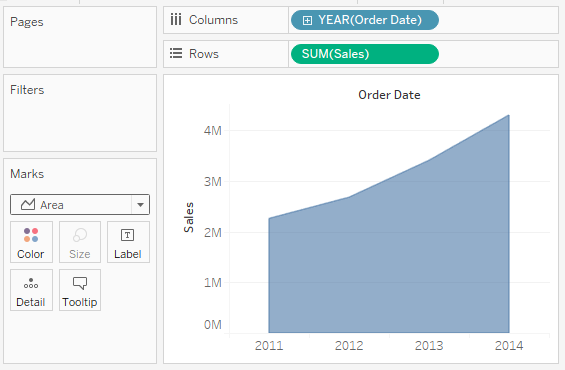Screen dimensions: 565x370
Task: Select the YEAR(Order Date) pill
Action: [365, 20]
